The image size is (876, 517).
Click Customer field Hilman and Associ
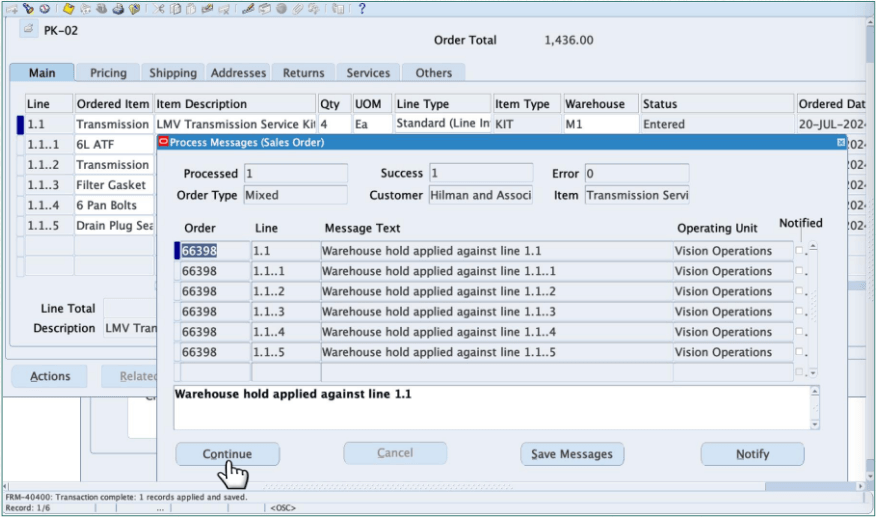pyautogui.click(x=481, y=195)
